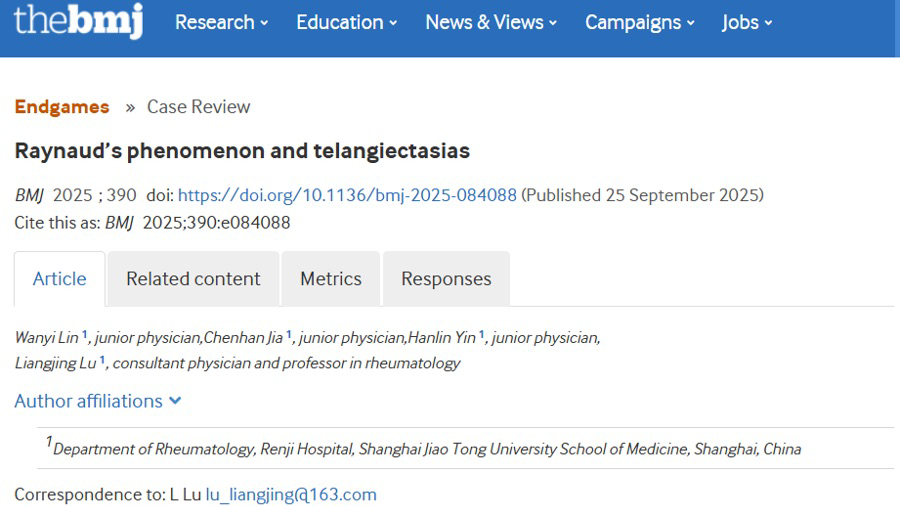
Task: Expand the Campaigns dropdown
Action: click(639, 22)
